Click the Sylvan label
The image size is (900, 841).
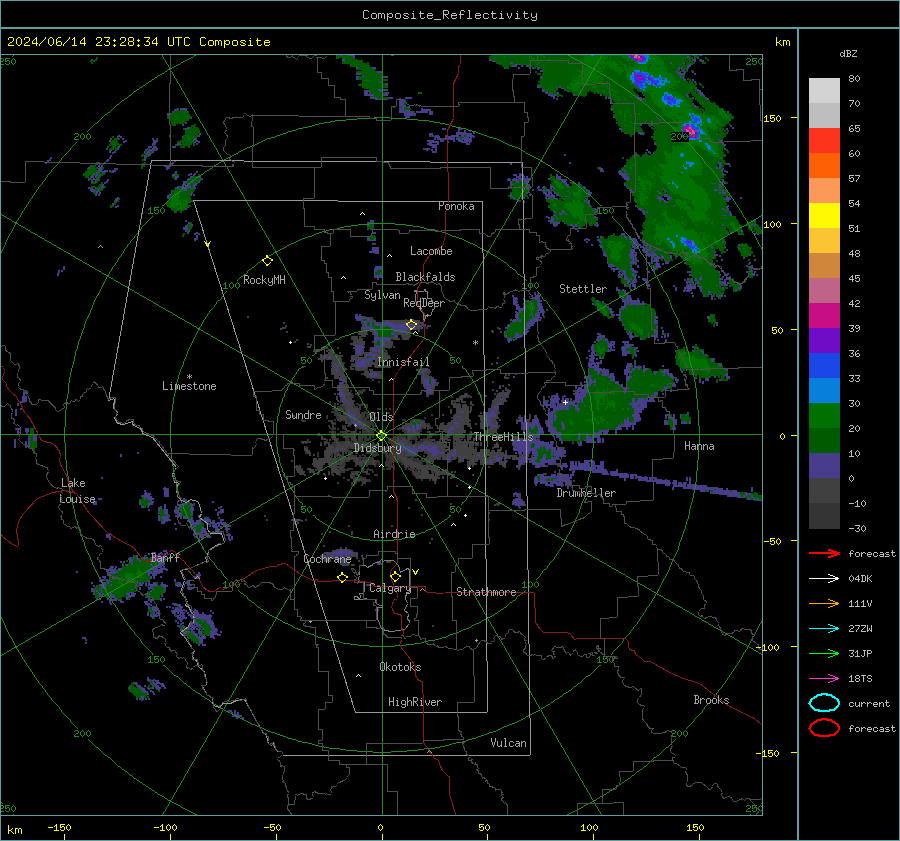coord(382,295)
